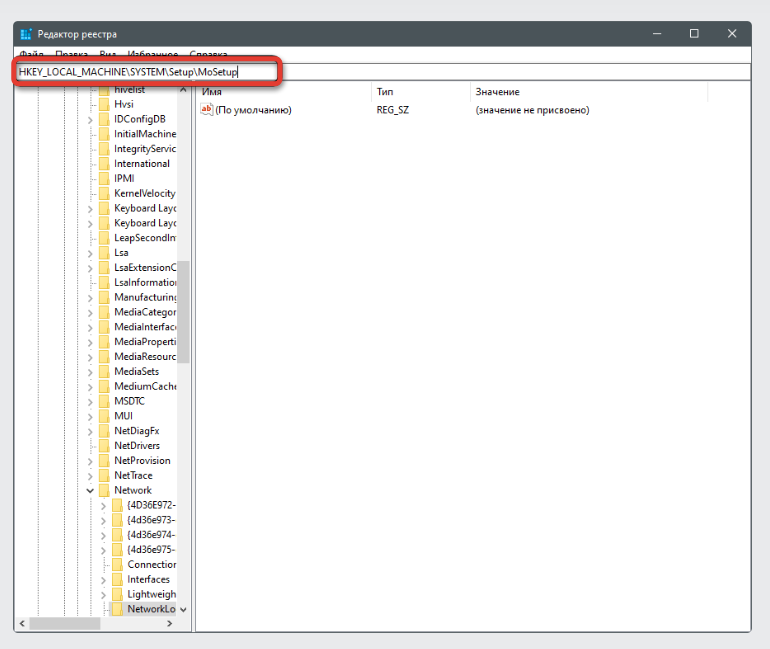
Task: Select the Lightweigh key label
Action: coord(152,594)
